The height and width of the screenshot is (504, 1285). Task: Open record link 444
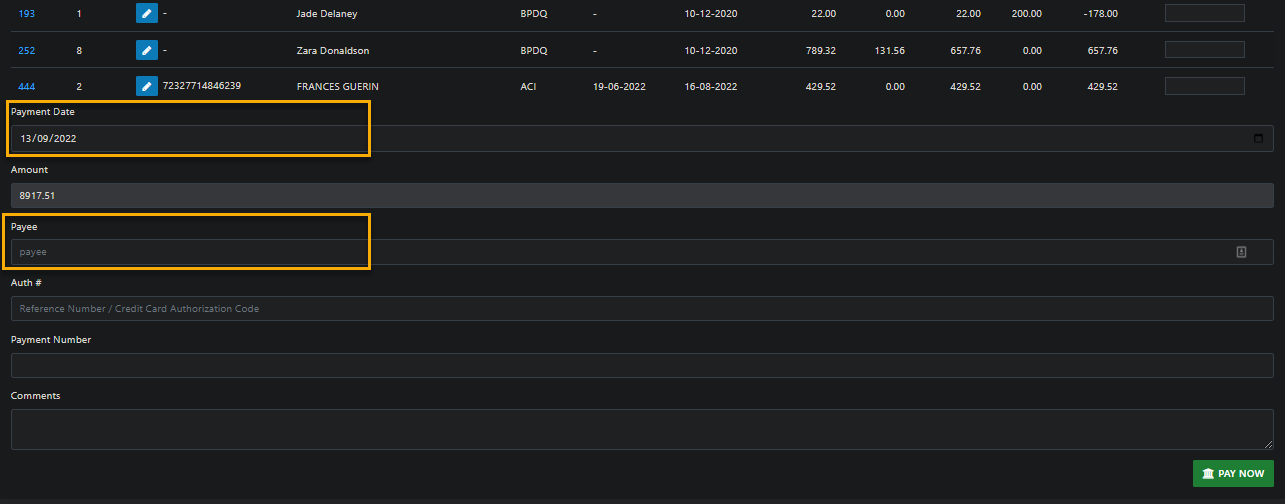(x=27, y=86)
